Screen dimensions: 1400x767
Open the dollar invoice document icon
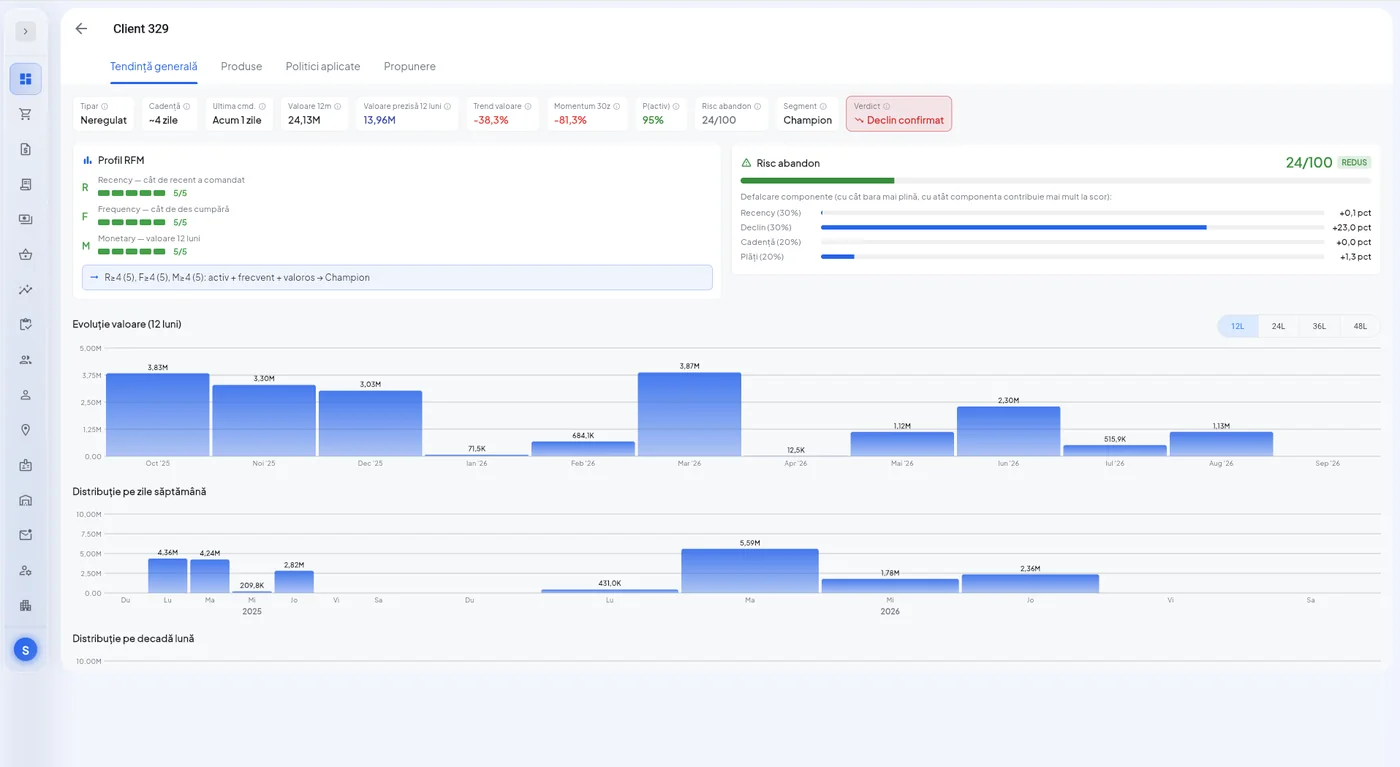(26, 149)
